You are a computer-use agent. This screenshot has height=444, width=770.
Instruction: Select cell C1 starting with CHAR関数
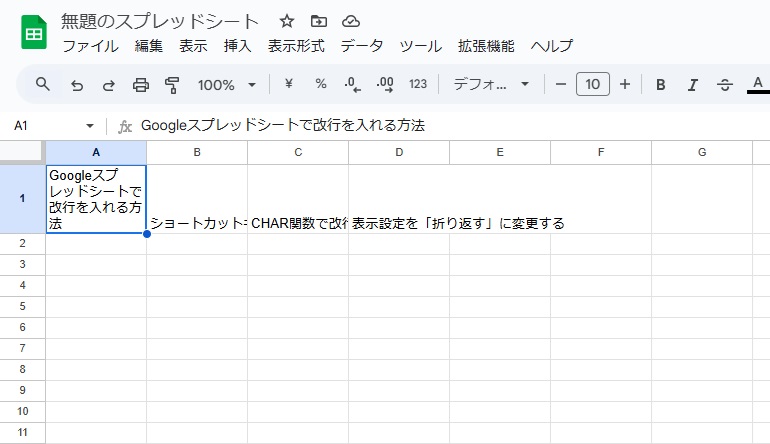point(298,199)
